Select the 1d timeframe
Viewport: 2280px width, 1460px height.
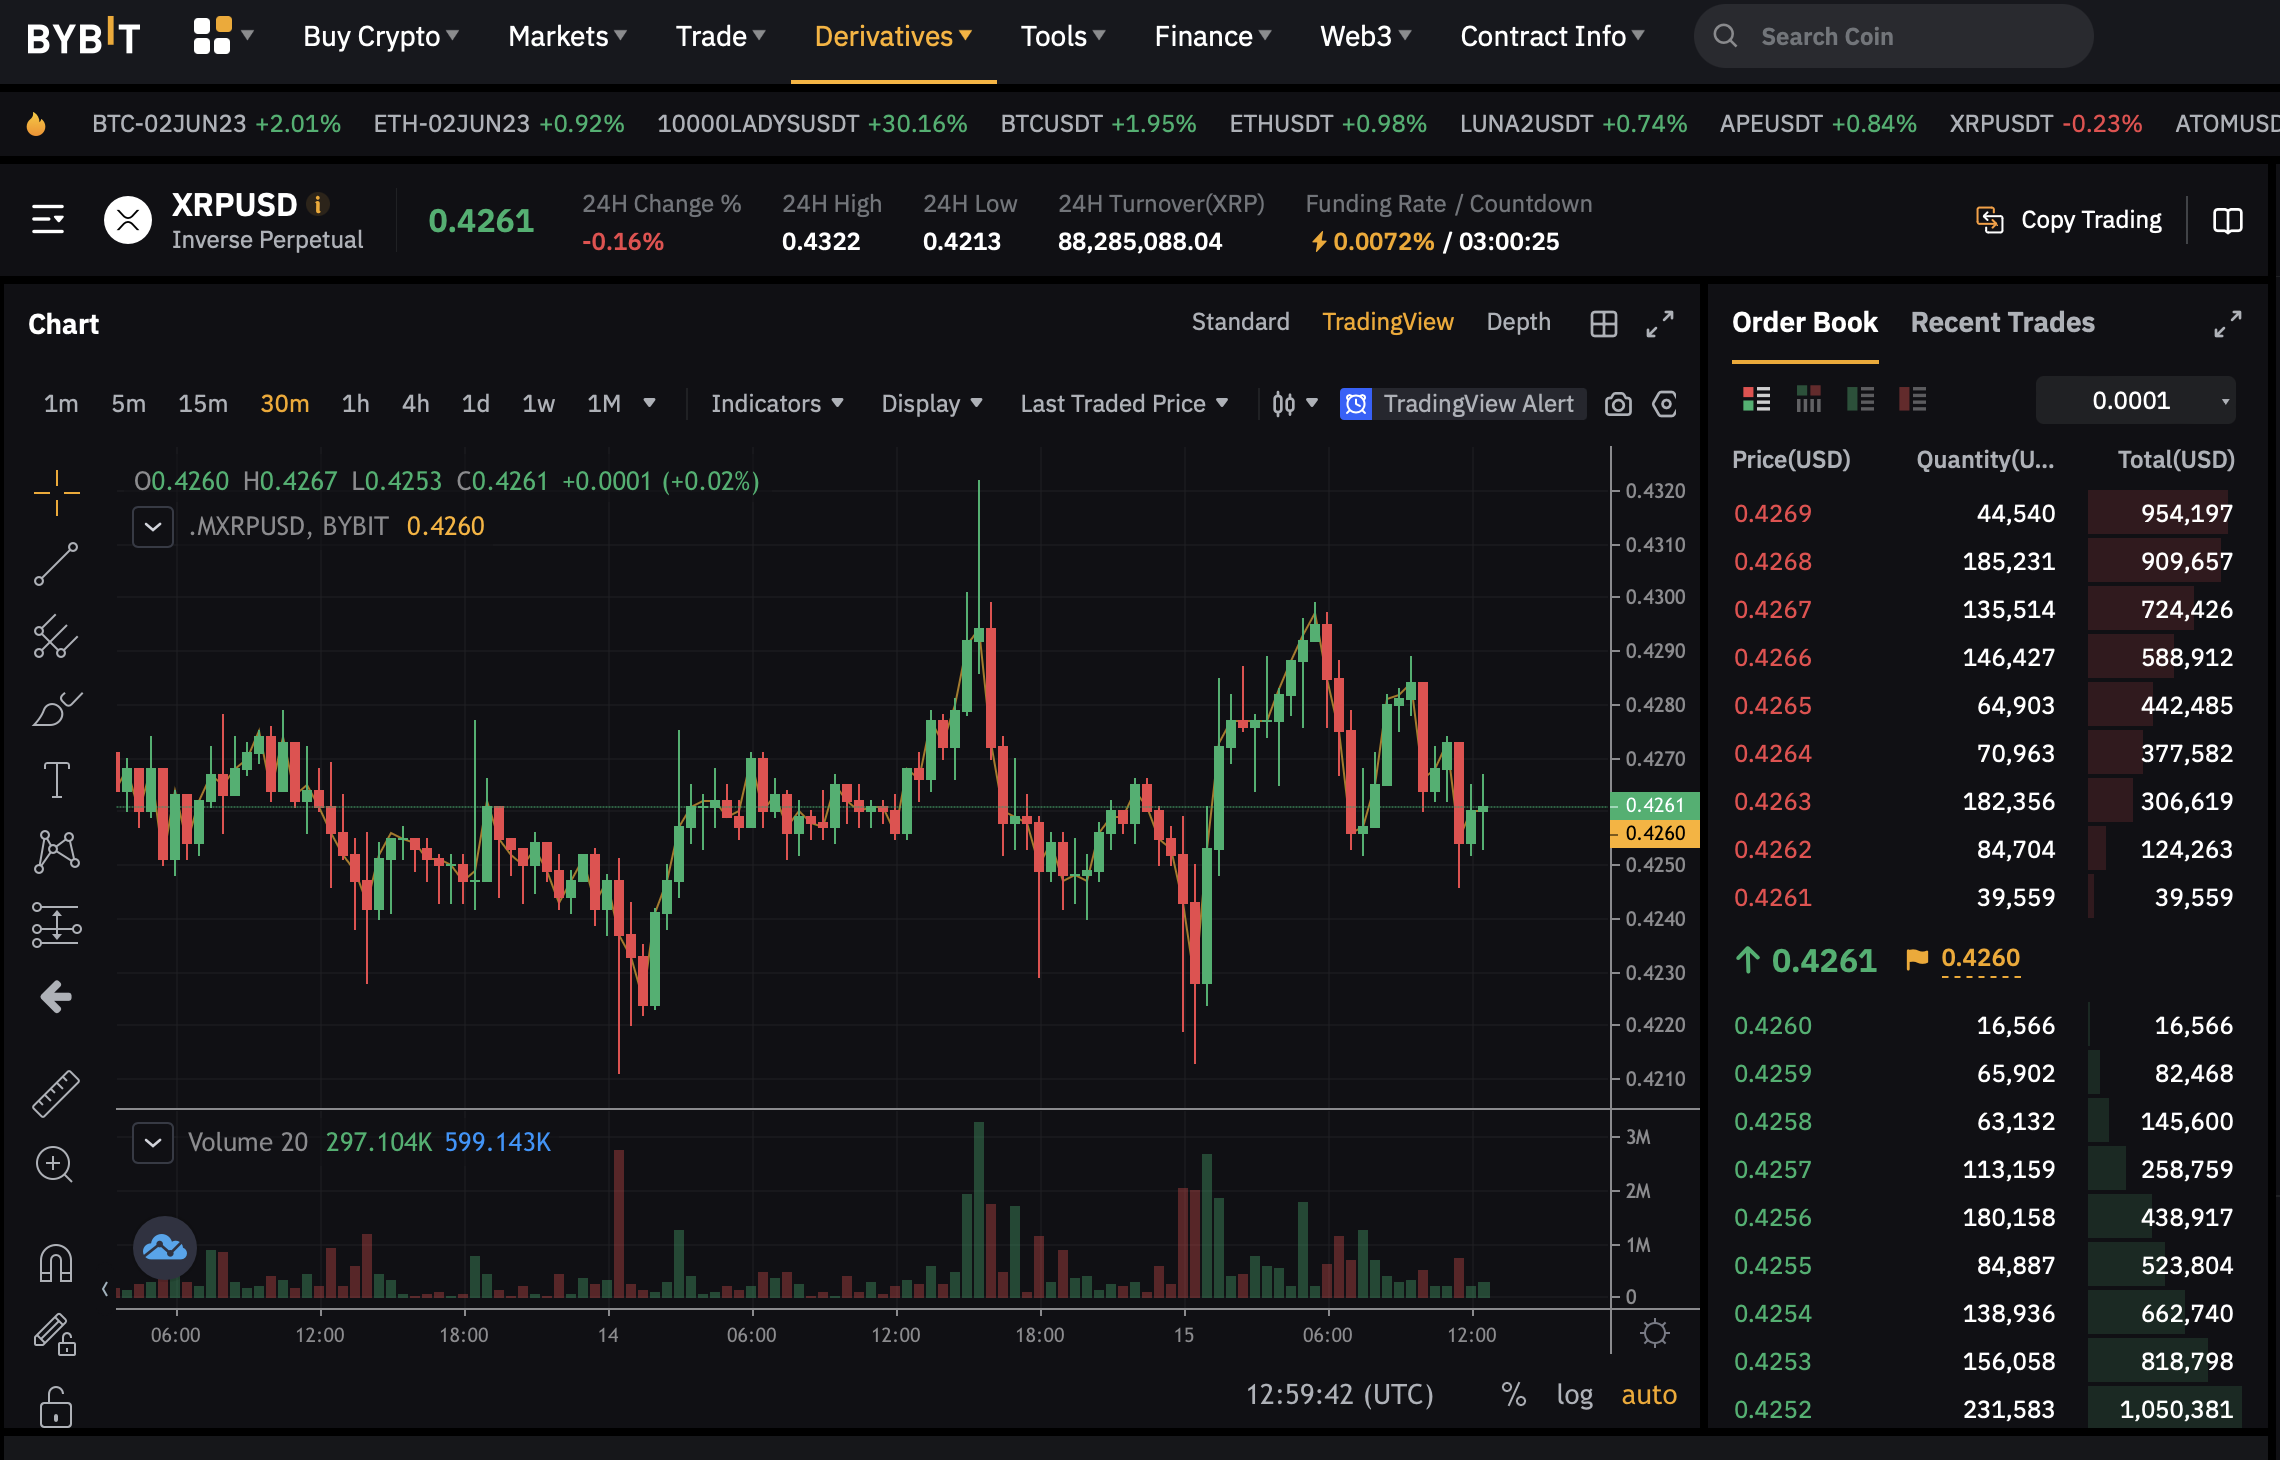tap(475, 404)
